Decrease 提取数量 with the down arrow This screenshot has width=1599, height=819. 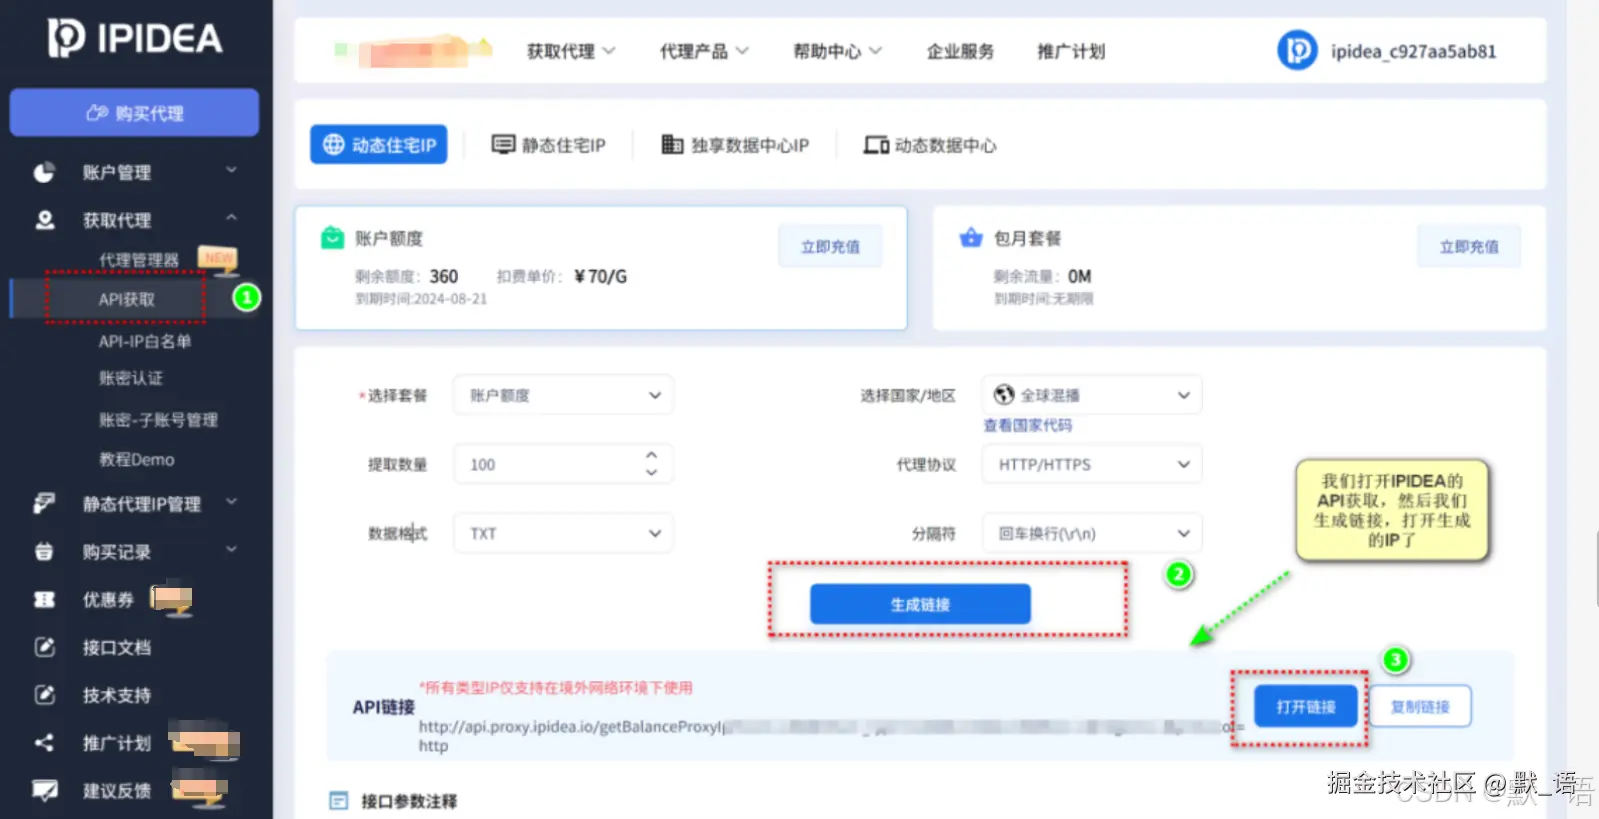point(652,472)
